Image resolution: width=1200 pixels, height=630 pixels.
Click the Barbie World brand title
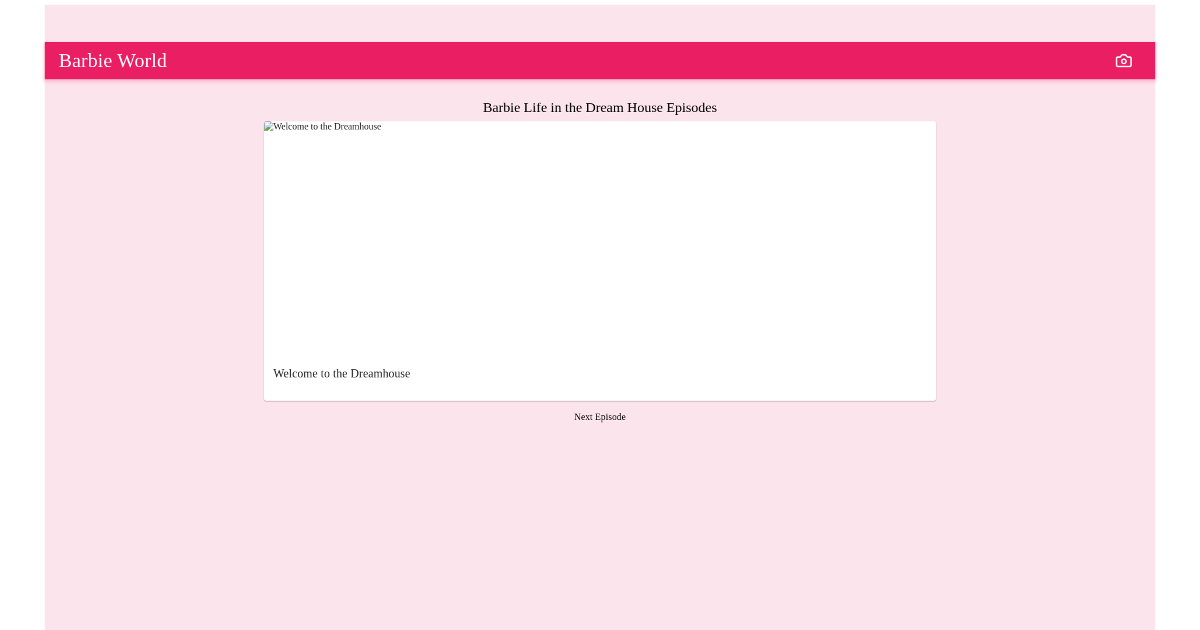[112, 60]
